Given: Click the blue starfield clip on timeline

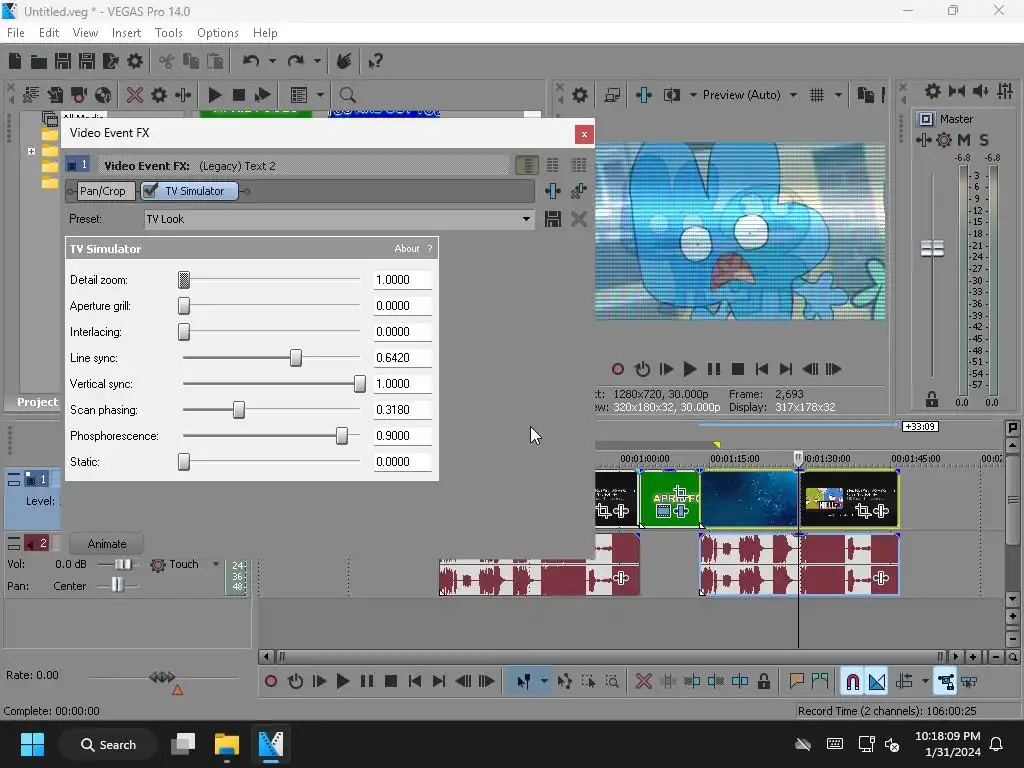Looking at the screenshot, I should coord(749,498).
